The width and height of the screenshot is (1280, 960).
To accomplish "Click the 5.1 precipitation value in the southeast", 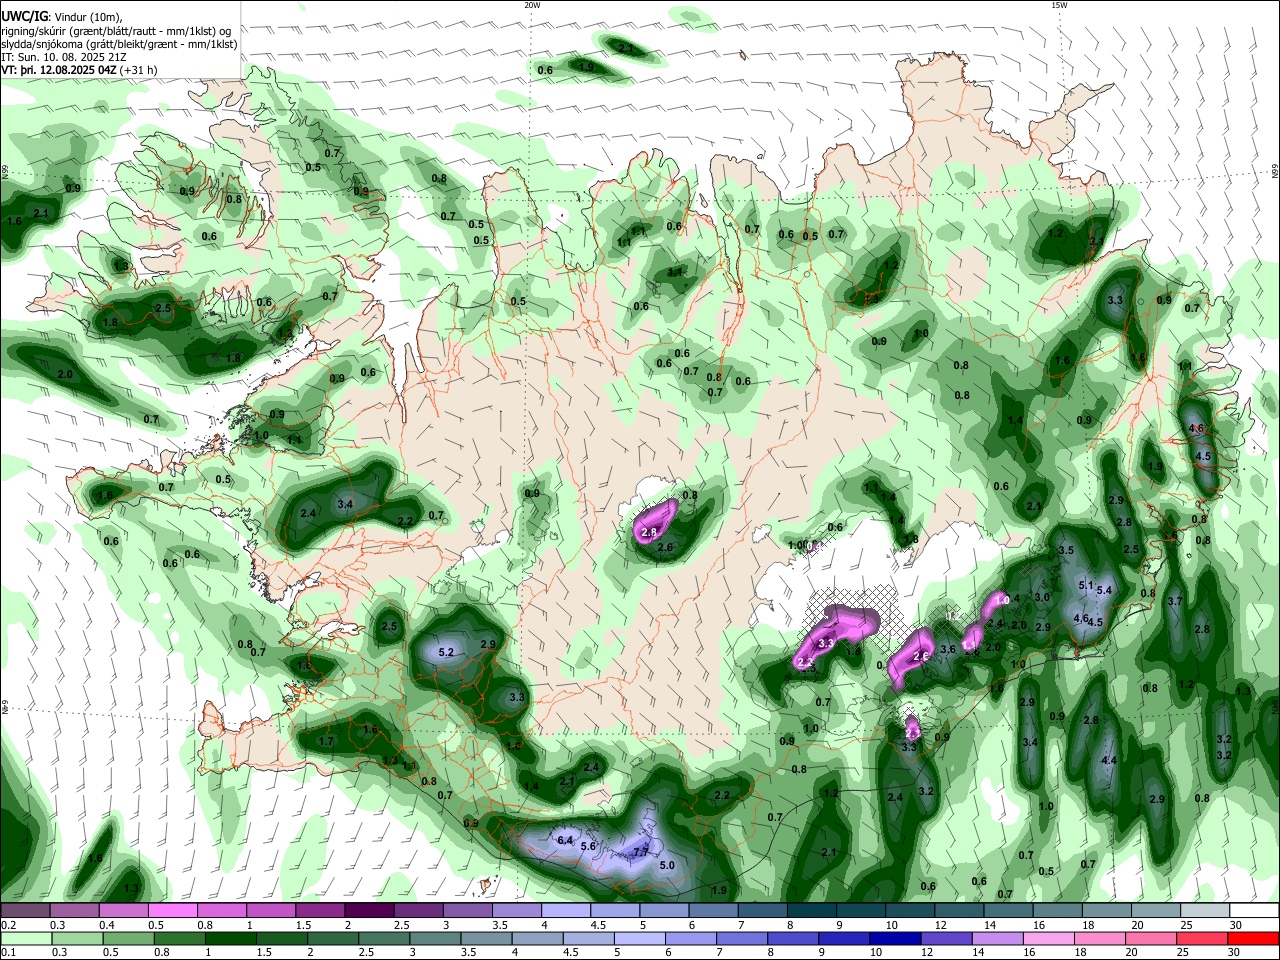I will click(1086, 585).
